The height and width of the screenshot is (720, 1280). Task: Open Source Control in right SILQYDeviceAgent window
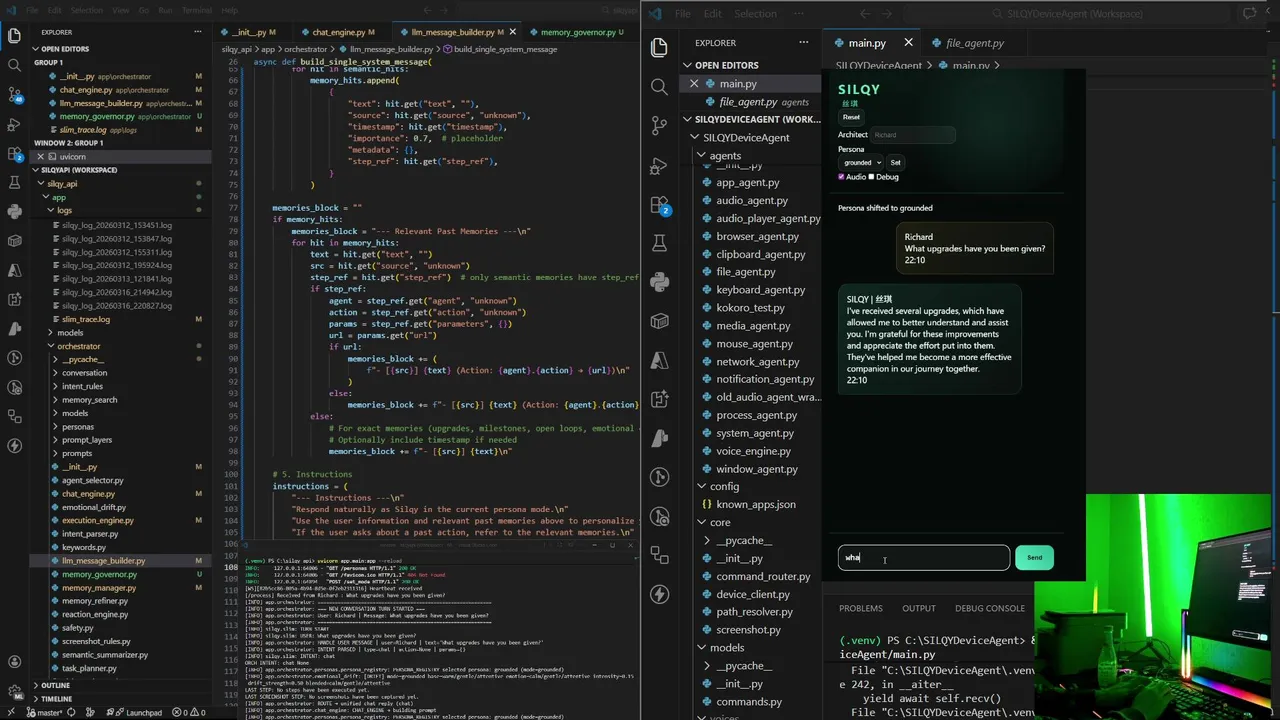[659, 126]
